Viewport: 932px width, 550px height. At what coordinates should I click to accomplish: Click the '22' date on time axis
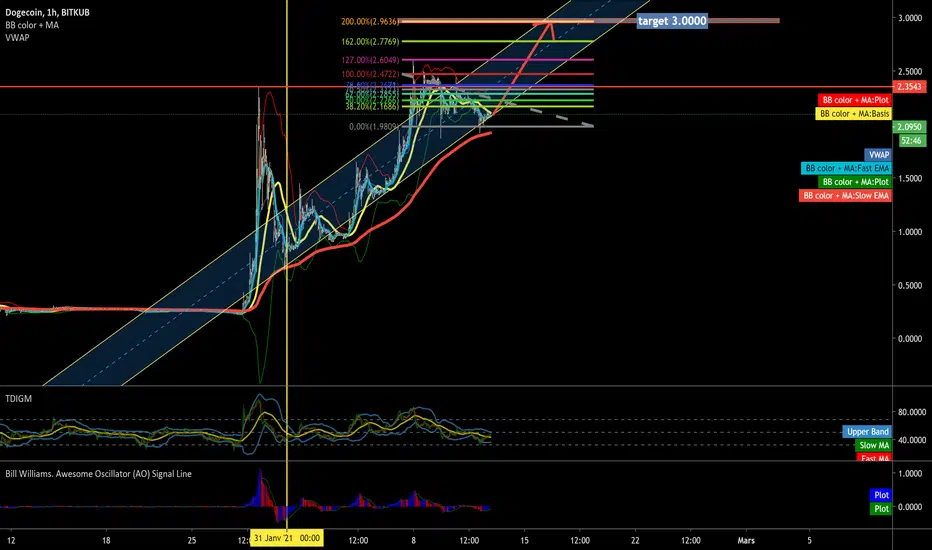635,540
